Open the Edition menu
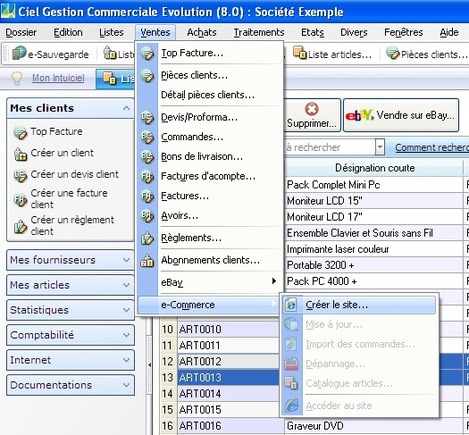The image size is (469, 435). (x=68, y=33)
